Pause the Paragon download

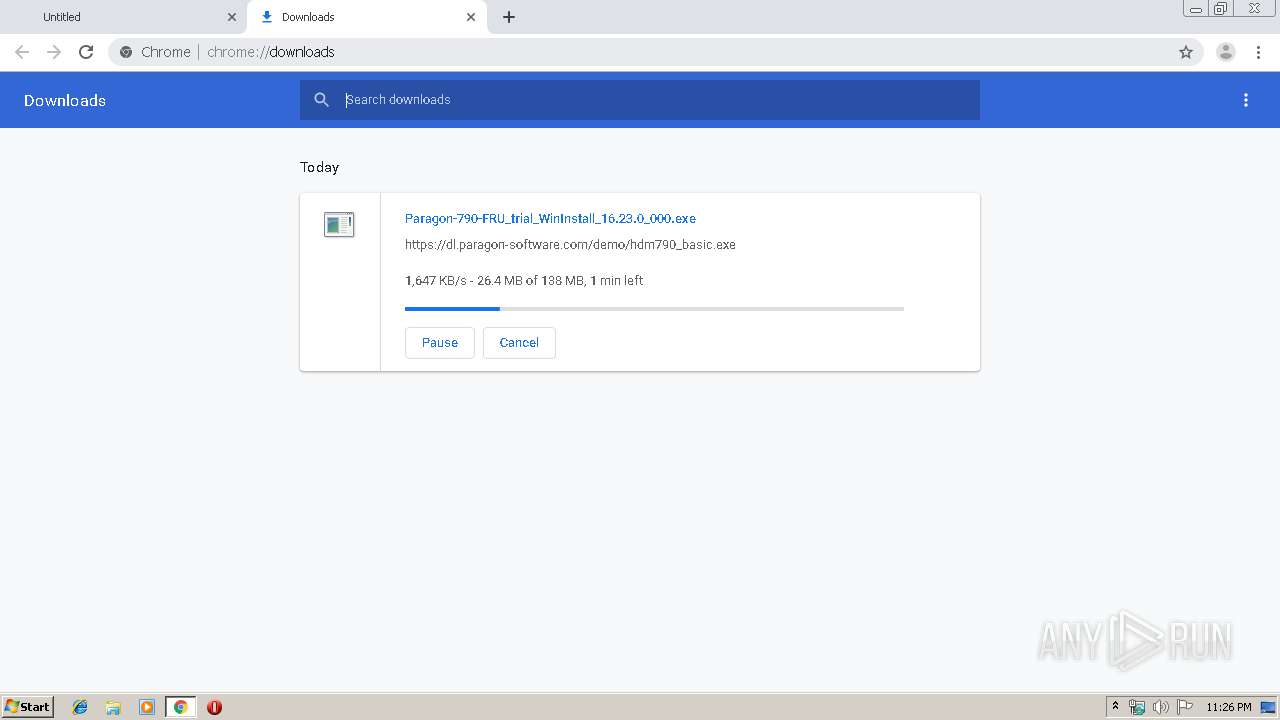(x=440, y=342)
